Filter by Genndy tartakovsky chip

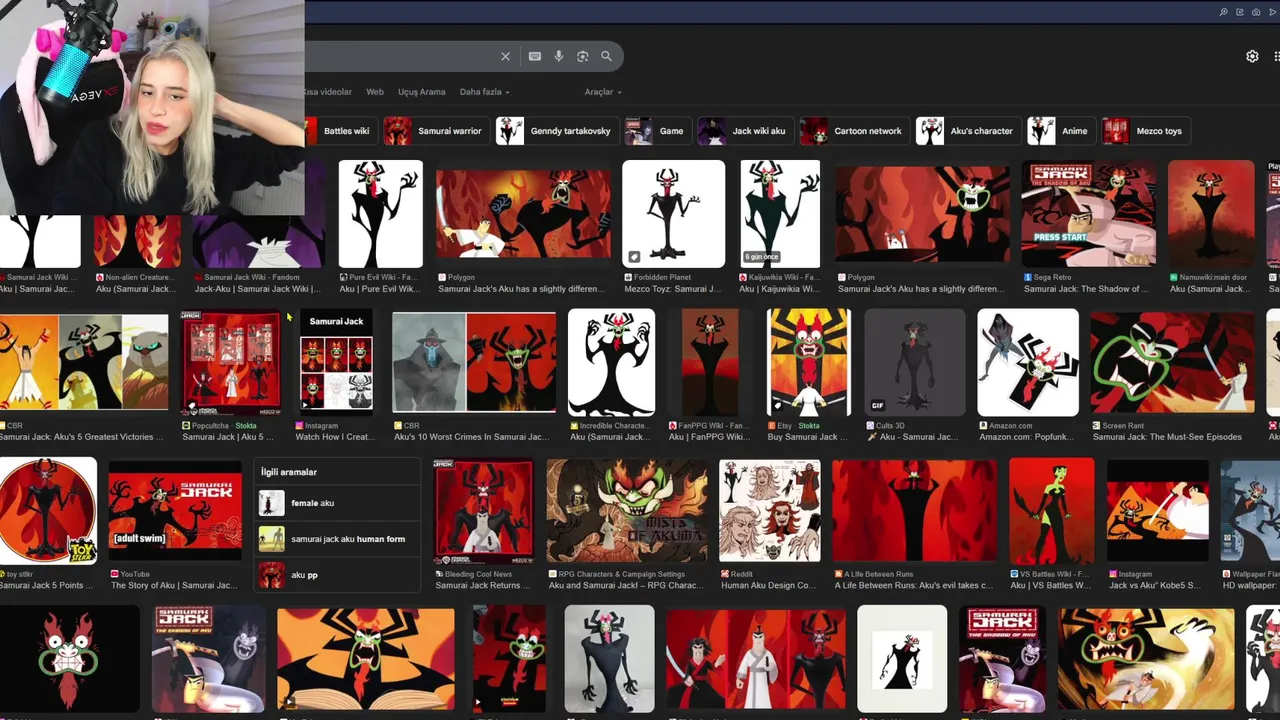556,131
